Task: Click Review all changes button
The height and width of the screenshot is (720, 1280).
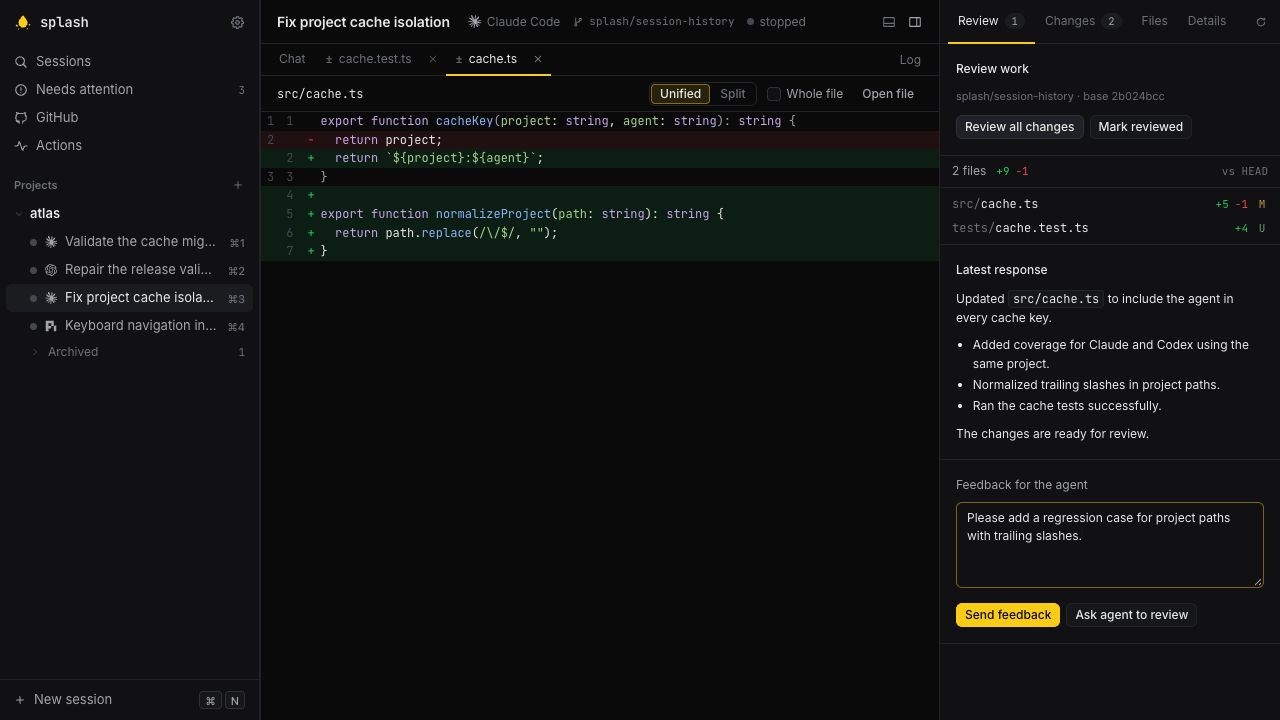Action: tap(1019, 127)
